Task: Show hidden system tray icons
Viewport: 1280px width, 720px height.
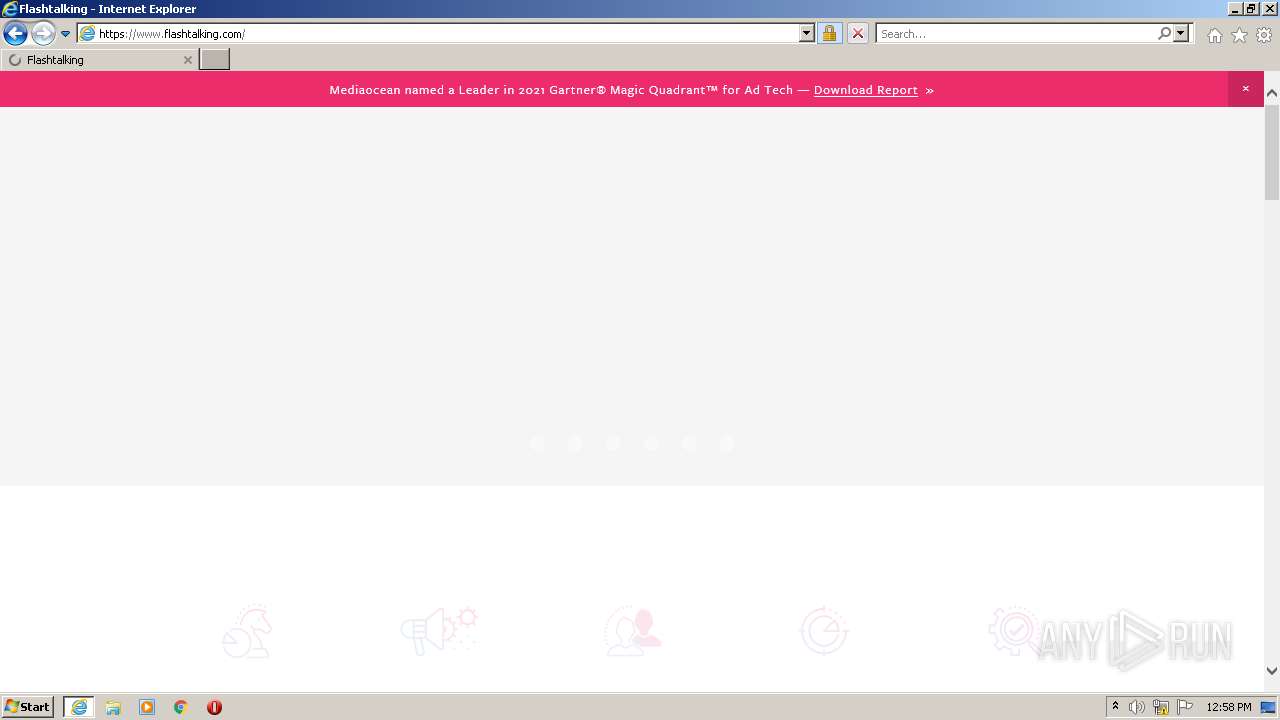Action: (x=1115, y=707)
